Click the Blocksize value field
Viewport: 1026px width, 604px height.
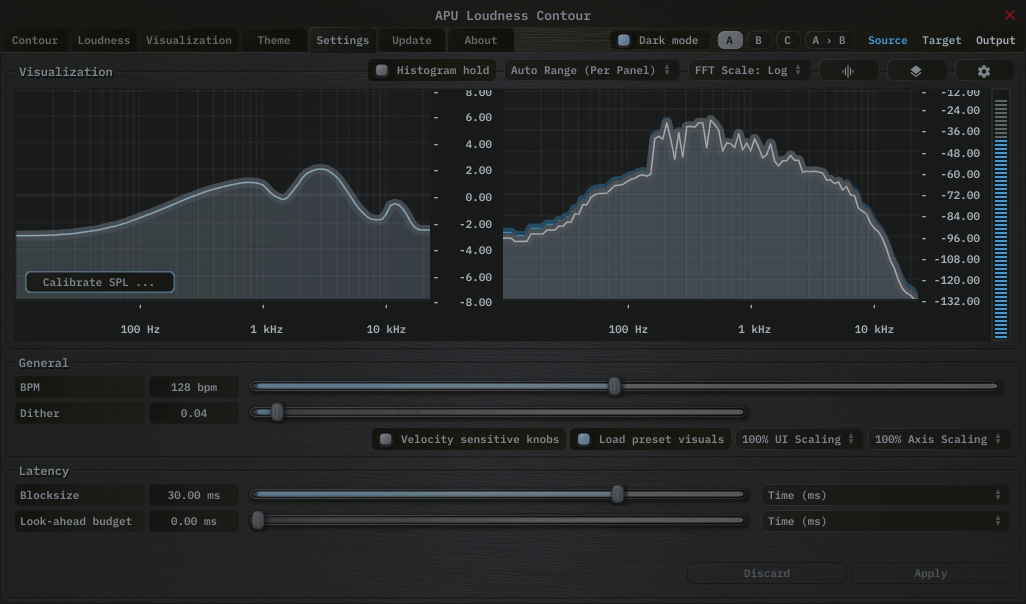tap(193, 495)
